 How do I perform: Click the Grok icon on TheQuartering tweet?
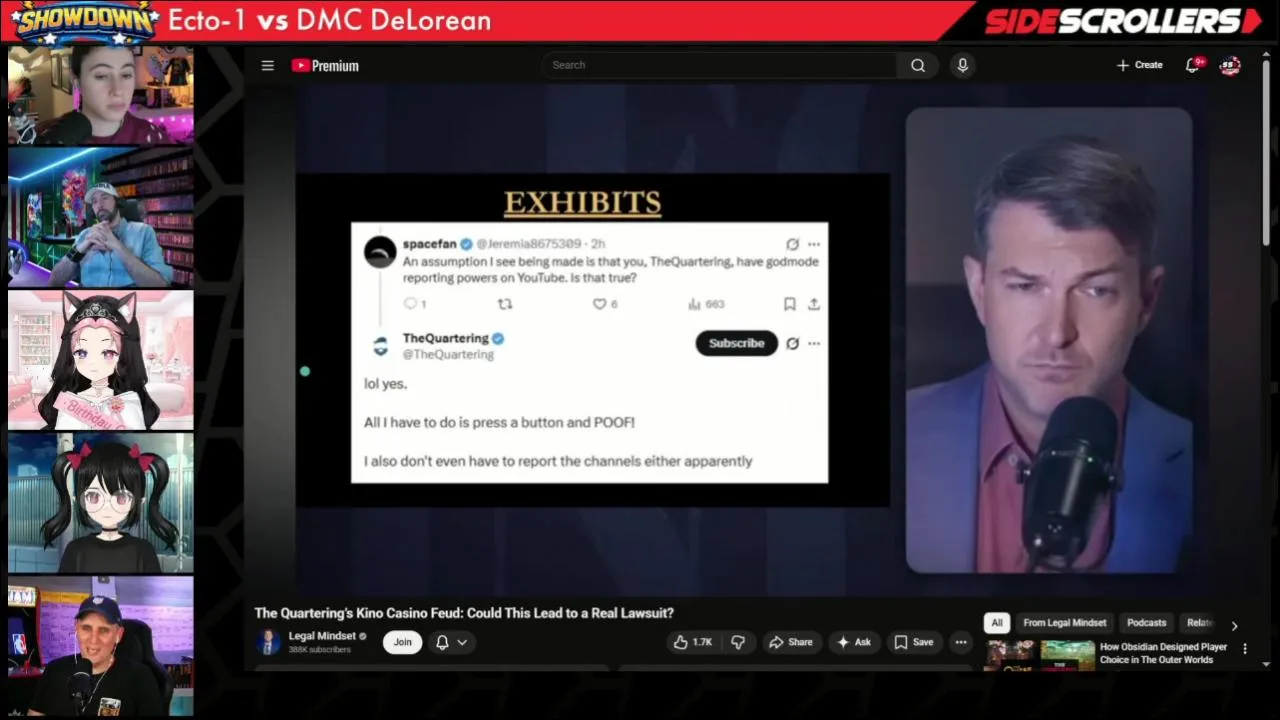coord(792,343)
